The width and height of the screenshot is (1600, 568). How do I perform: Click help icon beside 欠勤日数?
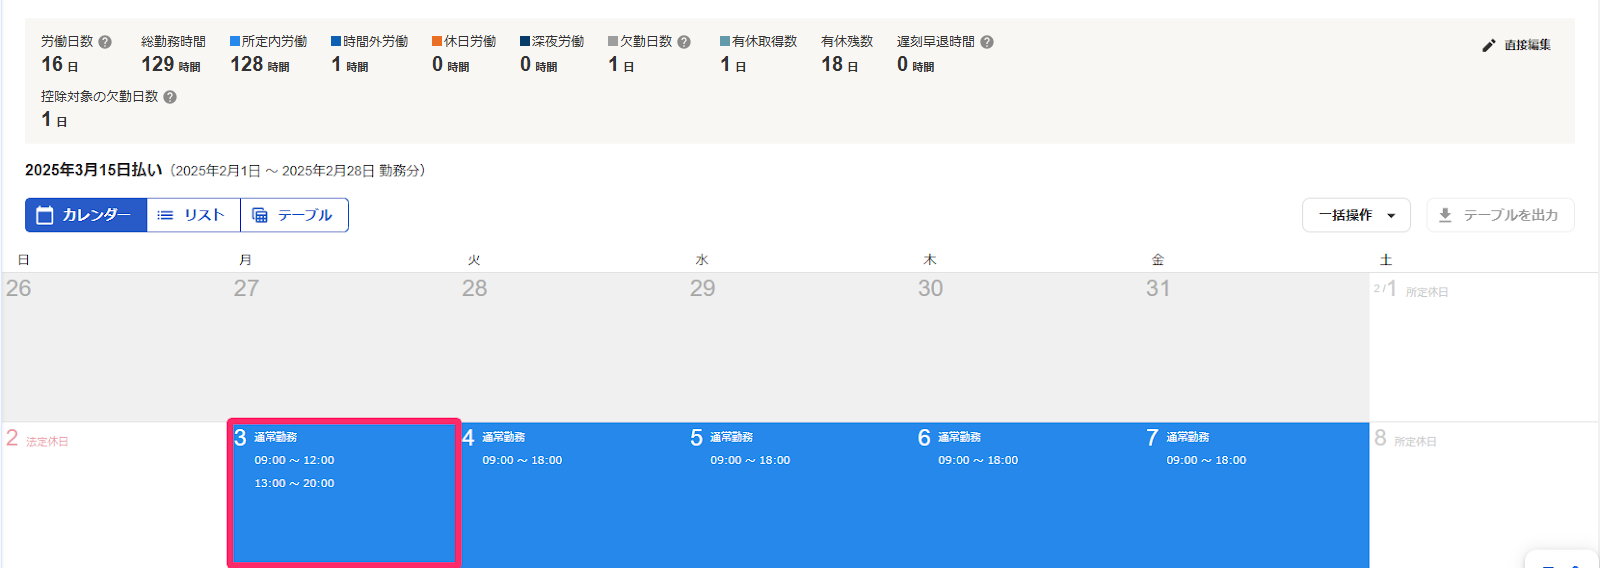pyautogui.click(x=684, y=42)
